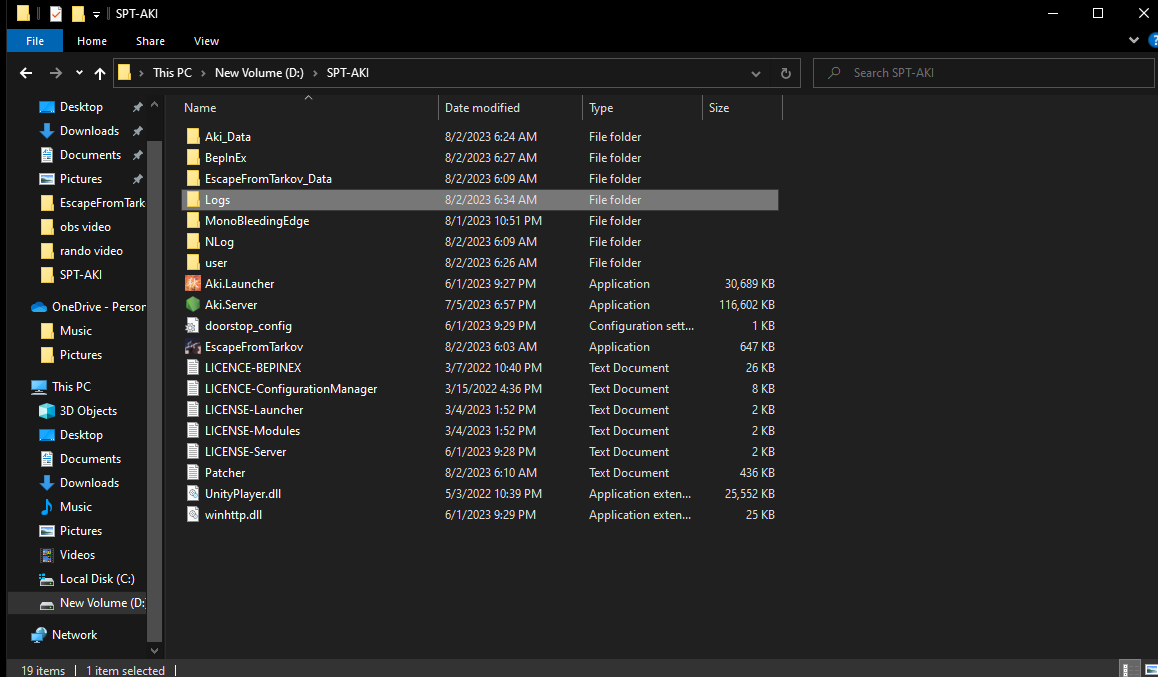Click the Aki.Launcher application icon
Screen dimensions: 1158x677
click(x=193, y=283)
